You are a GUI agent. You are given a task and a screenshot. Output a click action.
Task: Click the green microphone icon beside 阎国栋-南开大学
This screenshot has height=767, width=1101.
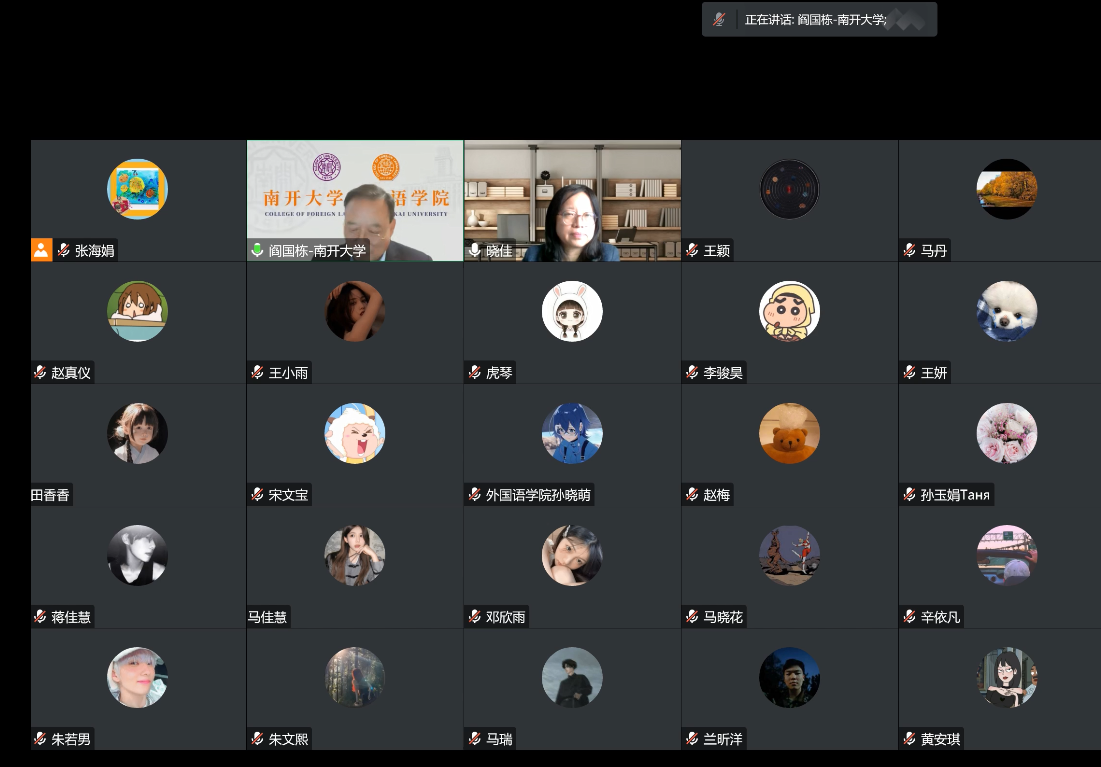coord(257,251)
